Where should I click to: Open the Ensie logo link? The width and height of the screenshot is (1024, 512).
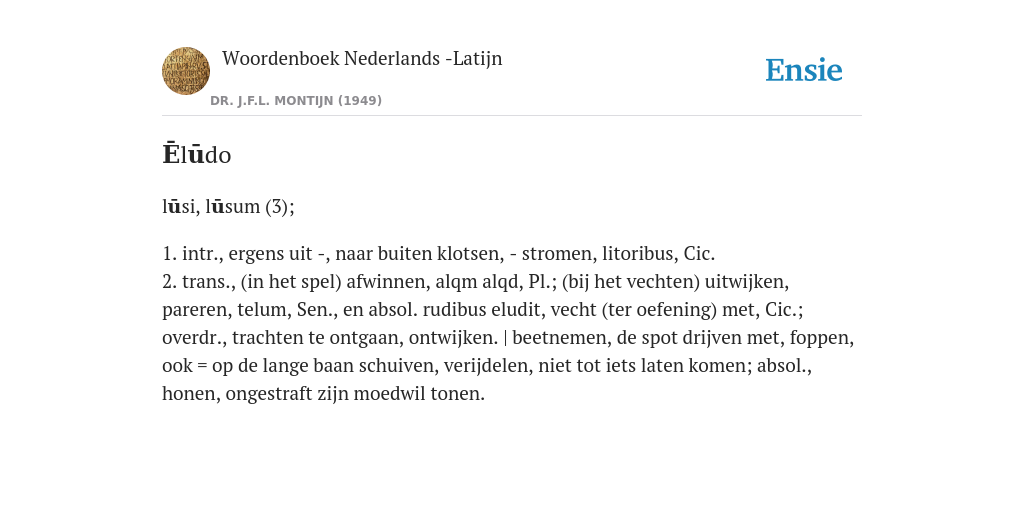click(804, 70)
